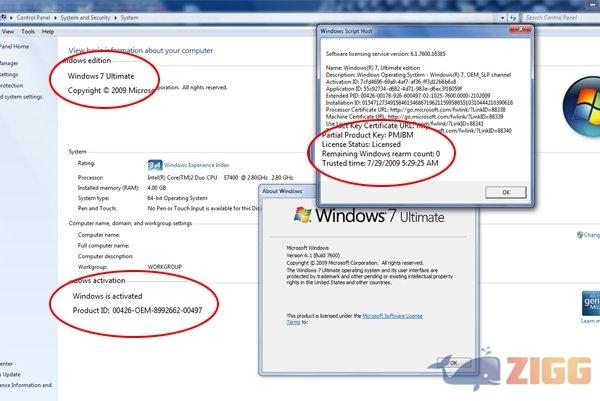The height and width of the screenshot is (401, 600).
Task: Click the shield icon beside Change settings
Action: [579, 235]
